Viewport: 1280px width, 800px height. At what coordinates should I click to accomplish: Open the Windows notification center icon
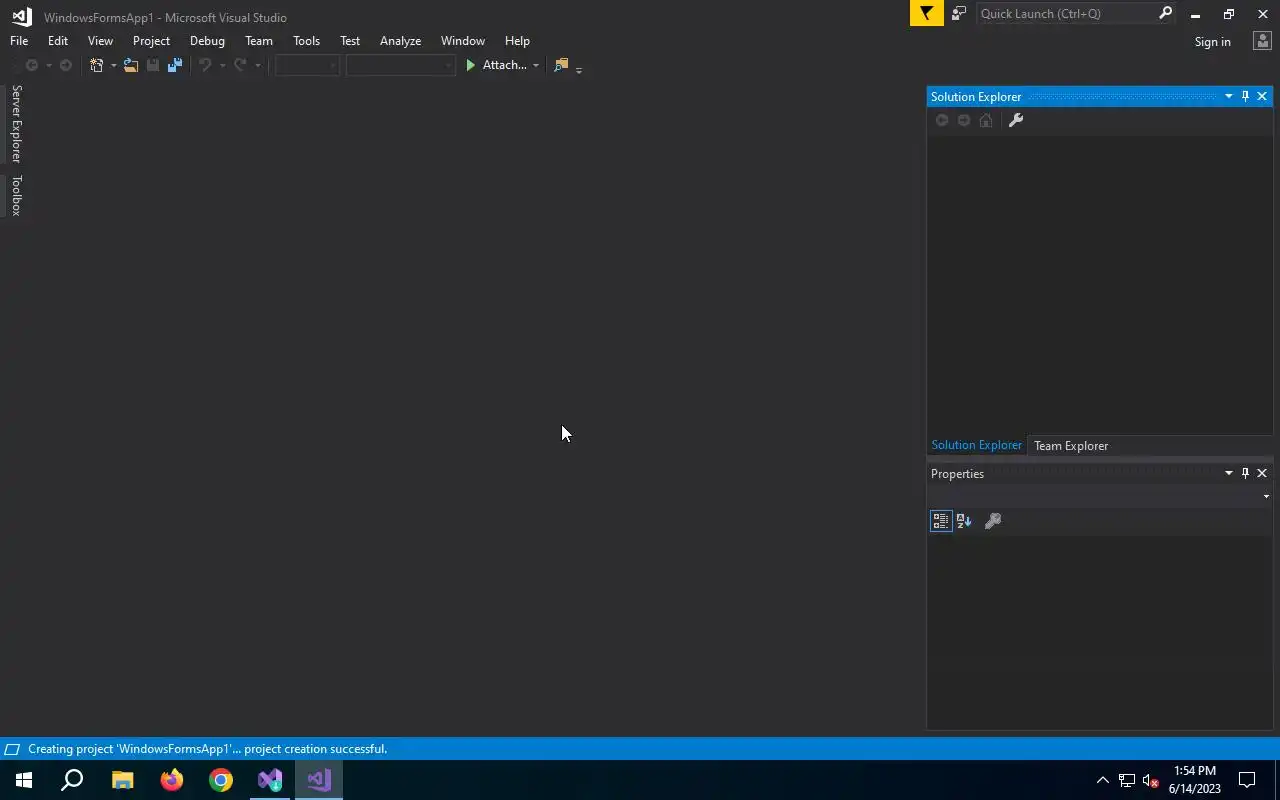(1248, 780)
